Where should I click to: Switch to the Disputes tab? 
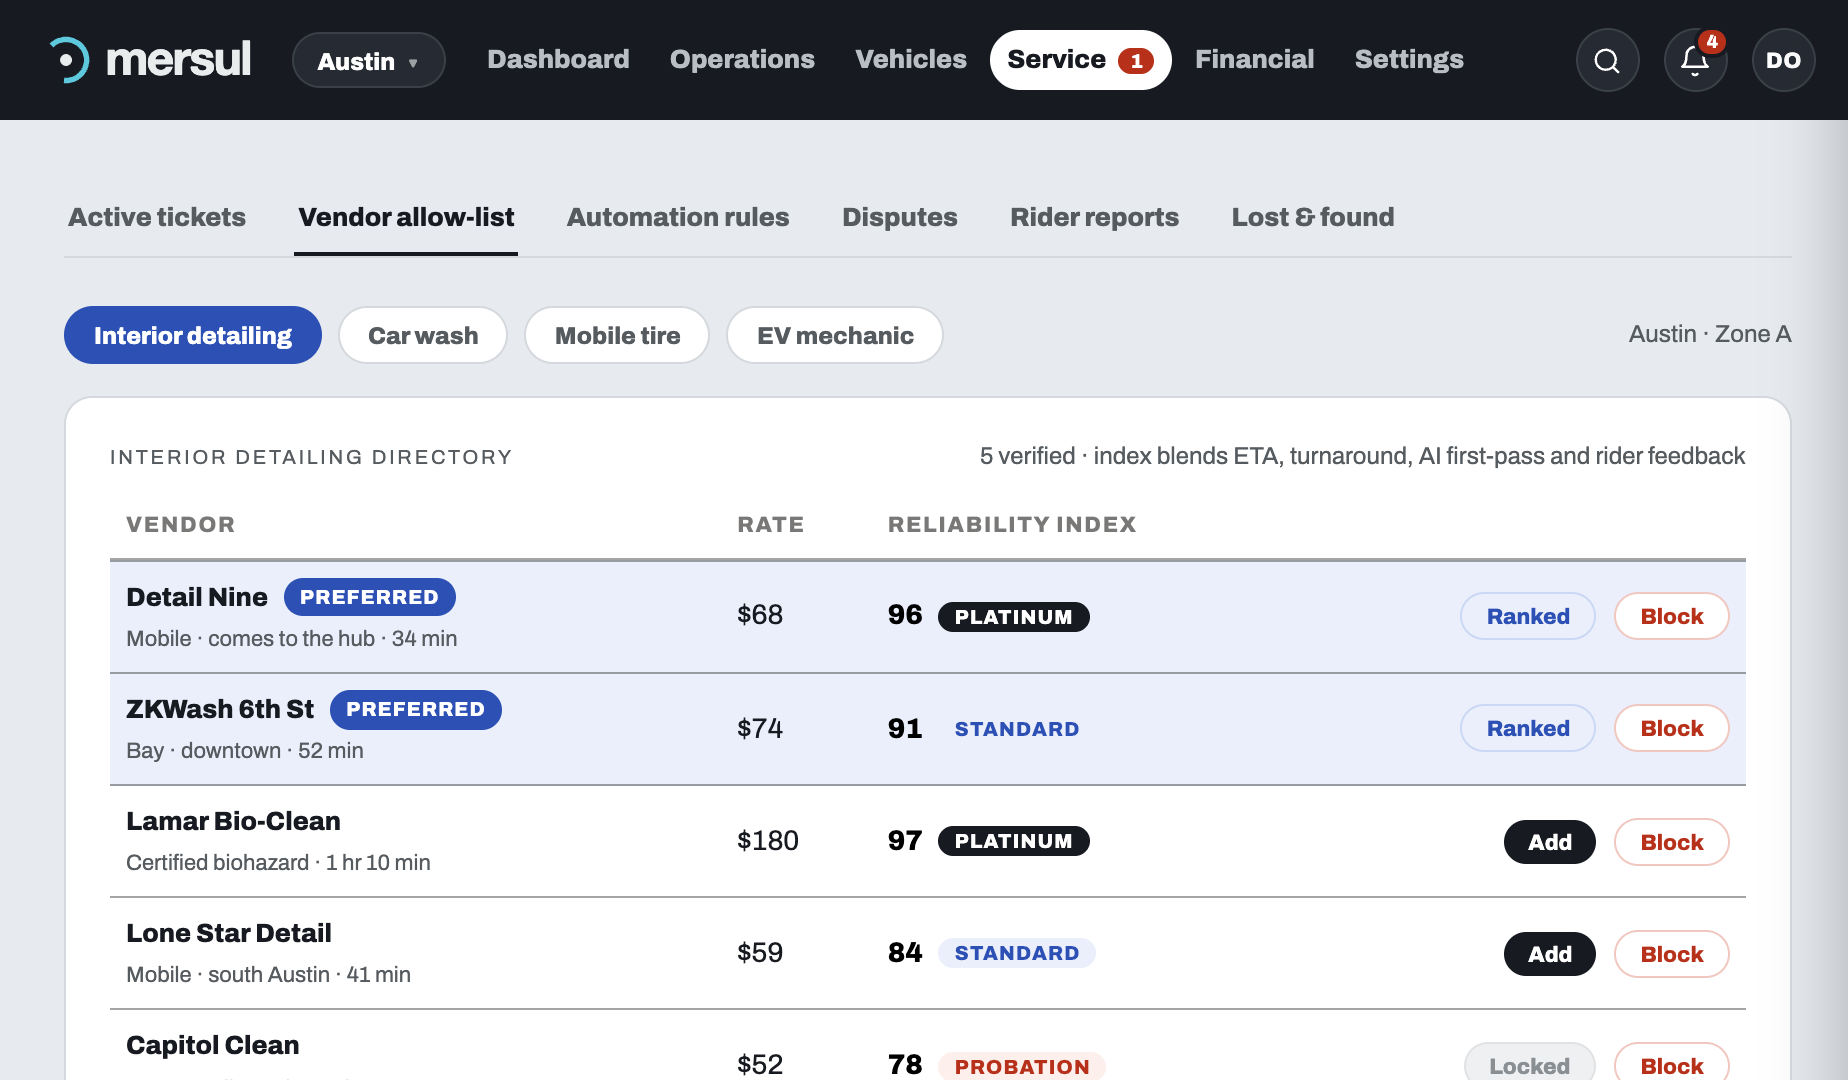pos(900,217)
